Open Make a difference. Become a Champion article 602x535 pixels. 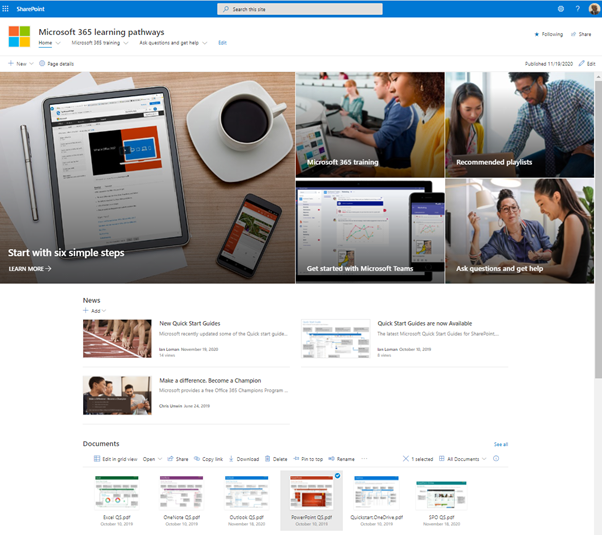210,380
